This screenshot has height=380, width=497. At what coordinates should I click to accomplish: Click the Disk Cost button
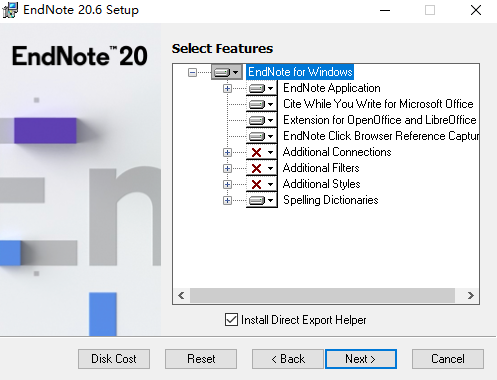[x=114, y=359]
